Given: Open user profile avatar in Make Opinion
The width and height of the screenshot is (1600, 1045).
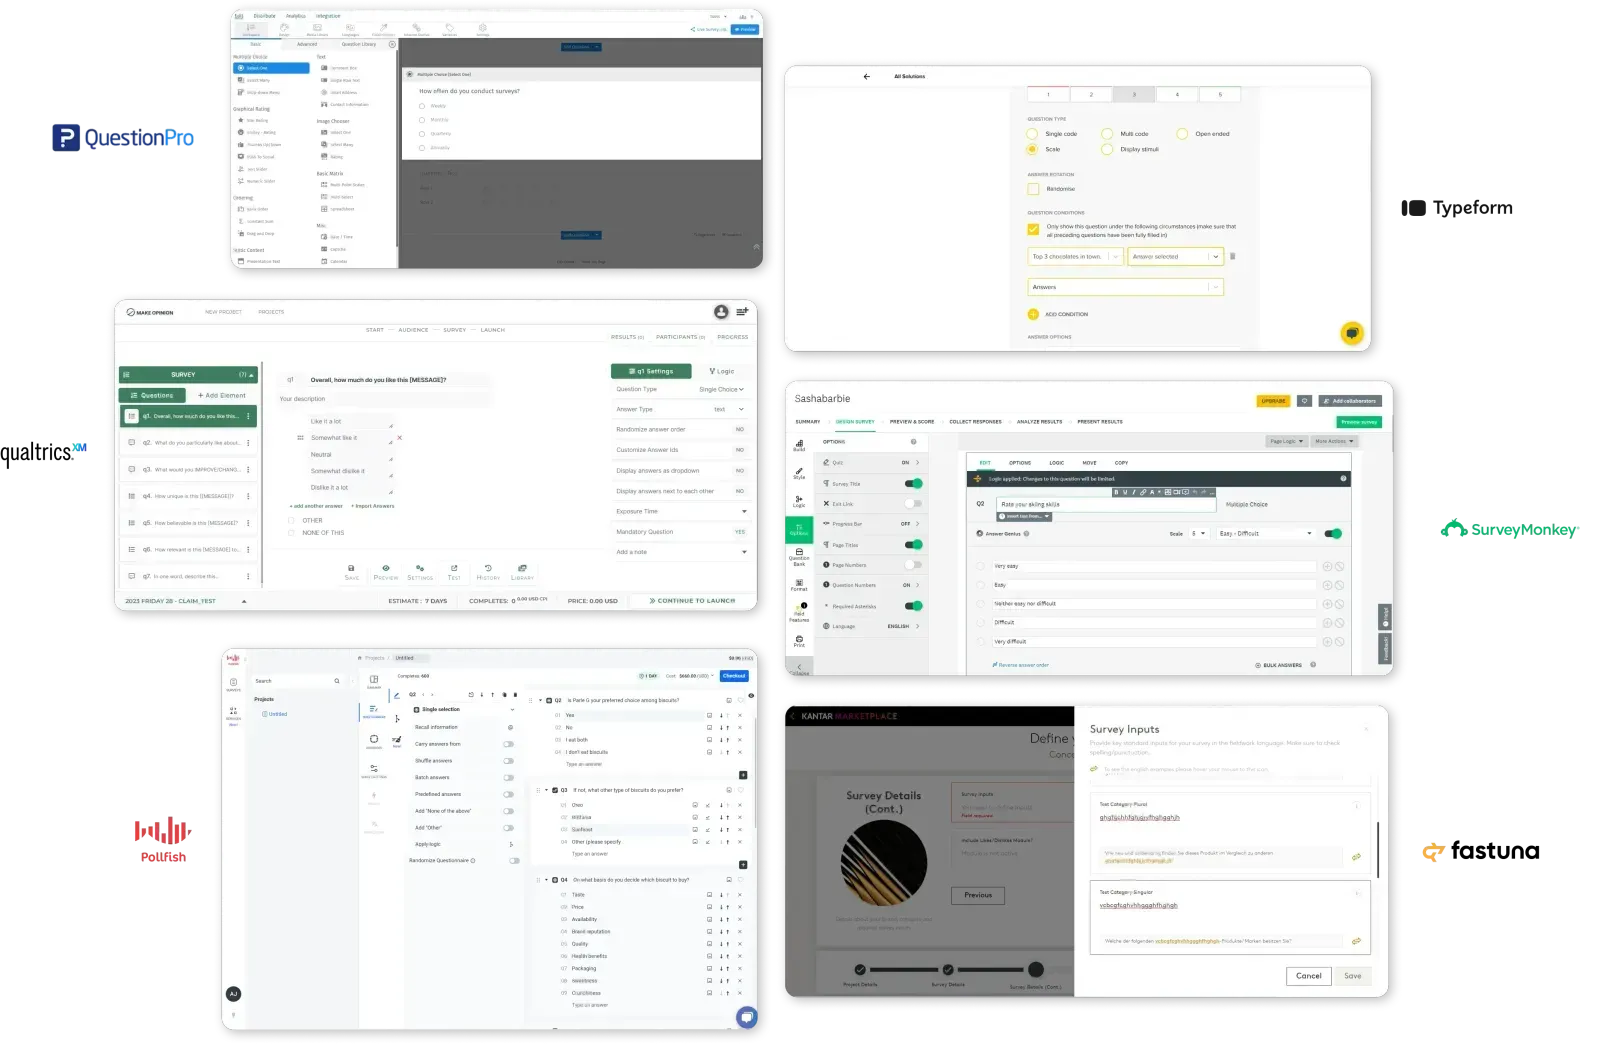Looking at the screenshot, I should pyautogui.click(x=721, y=312).
